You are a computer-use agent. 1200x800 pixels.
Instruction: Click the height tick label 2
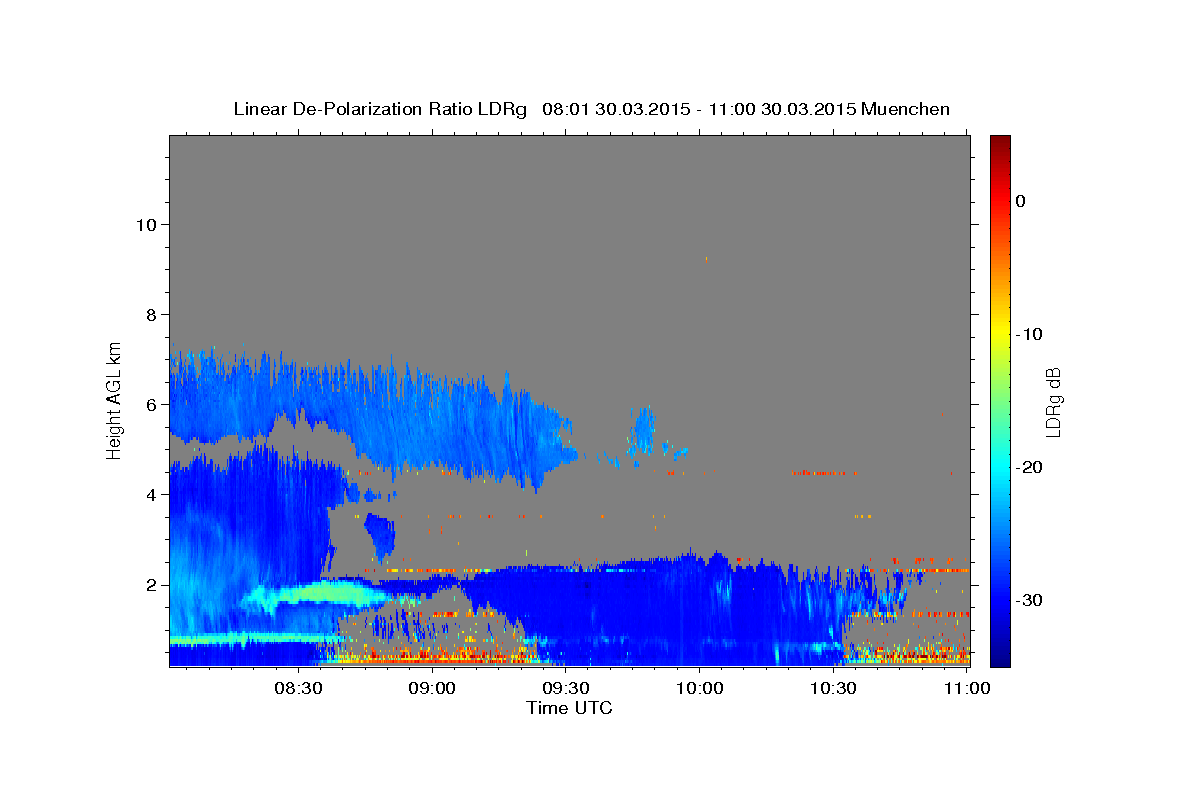(x=150, y=584)
